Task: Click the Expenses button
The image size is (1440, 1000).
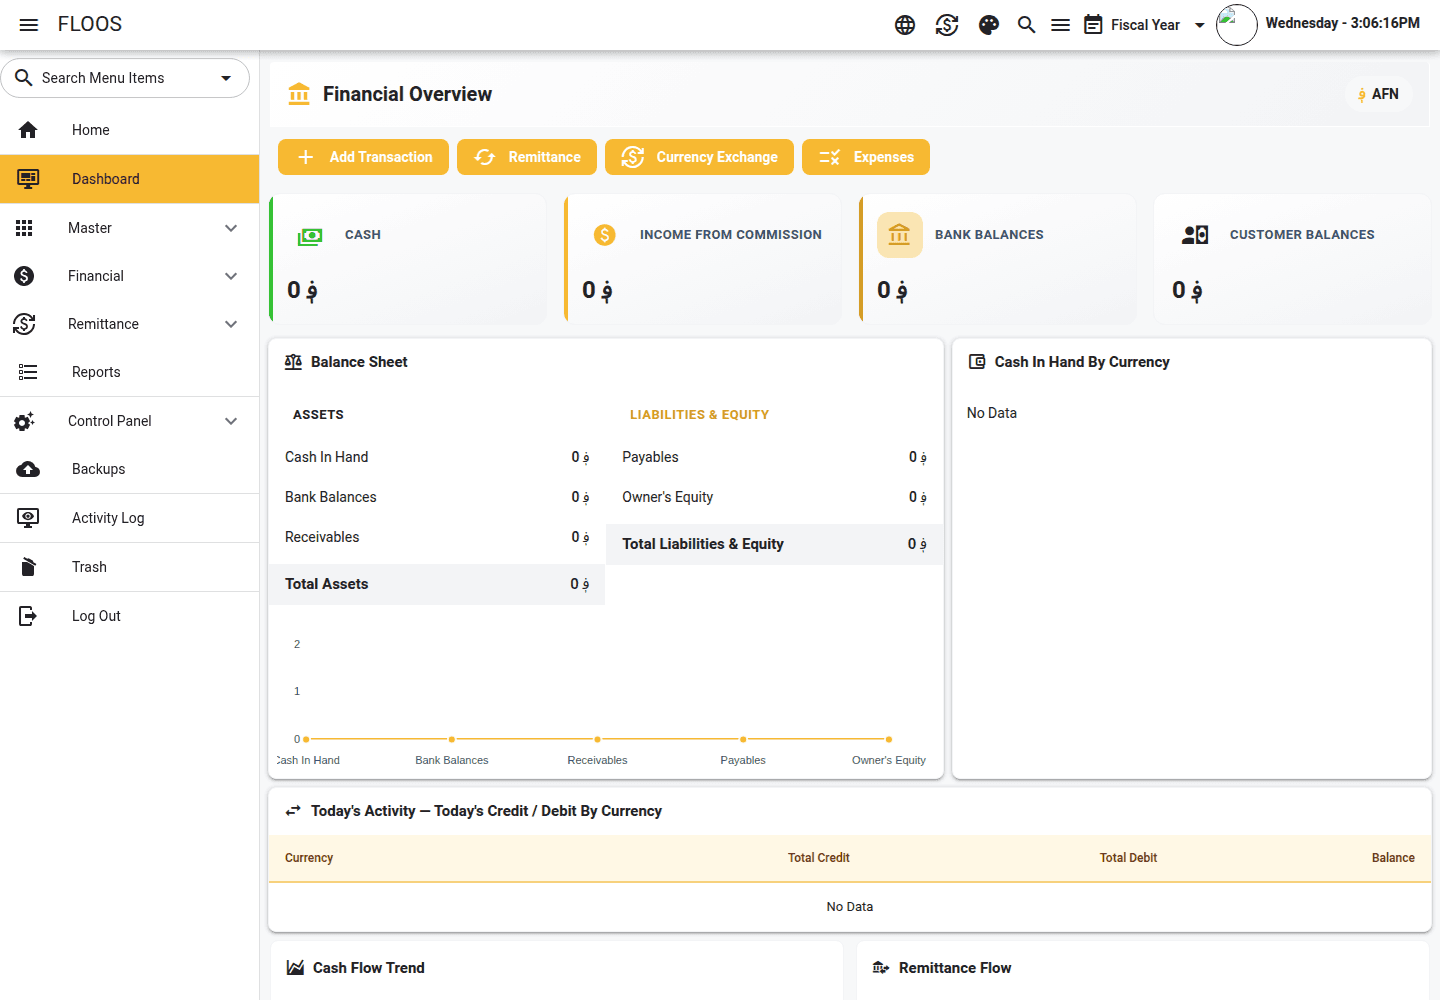Action: pyautogui.click(x=866, y=157)
